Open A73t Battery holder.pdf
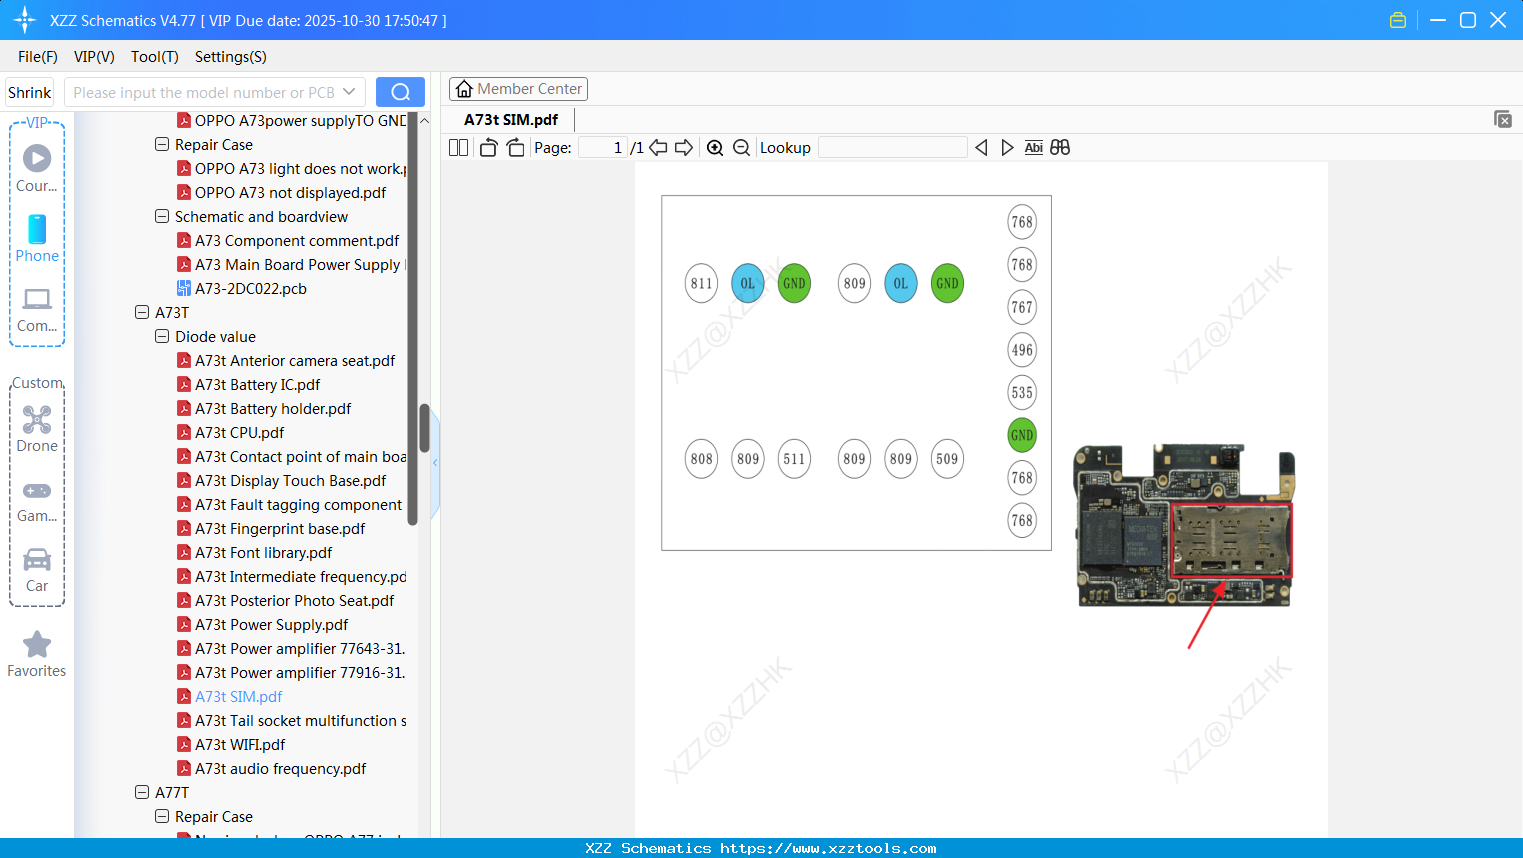 (272, 409)
